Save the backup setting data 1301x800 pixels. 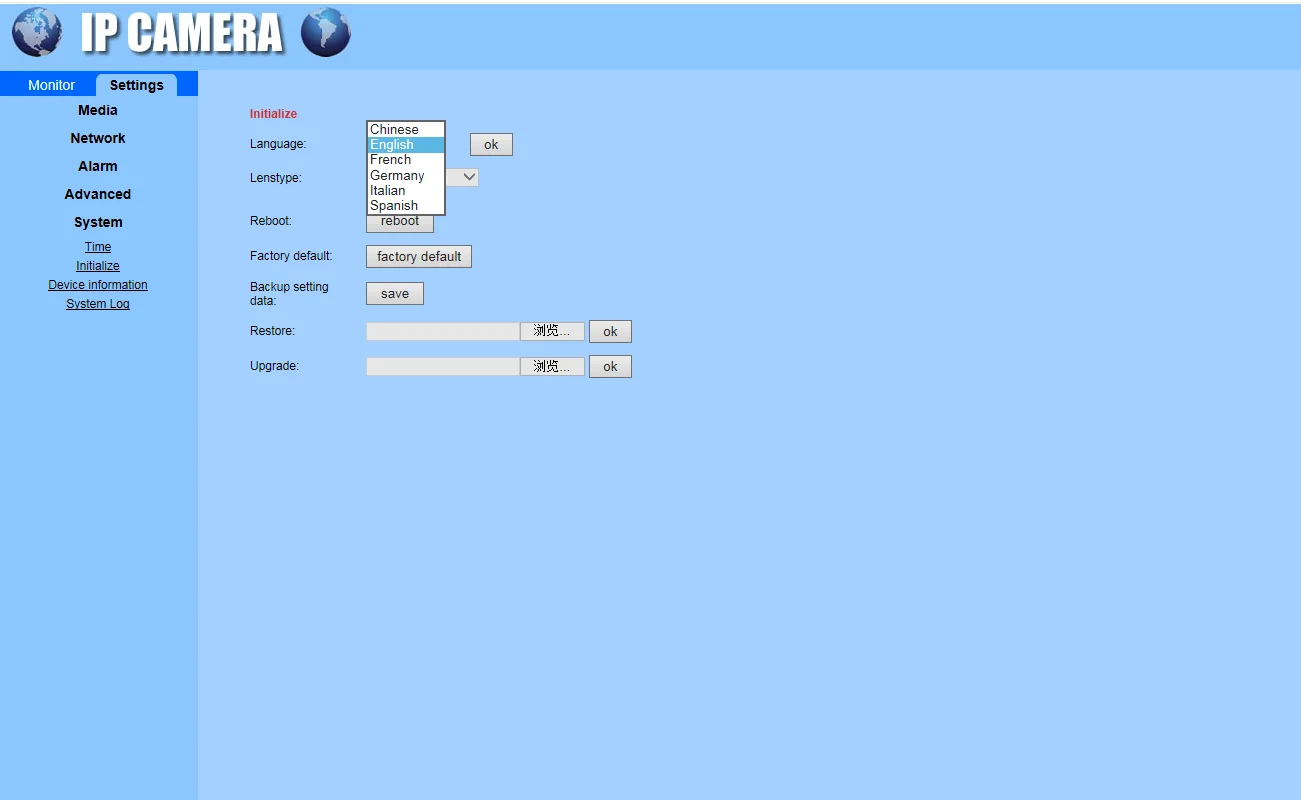(x=395, y=294)
